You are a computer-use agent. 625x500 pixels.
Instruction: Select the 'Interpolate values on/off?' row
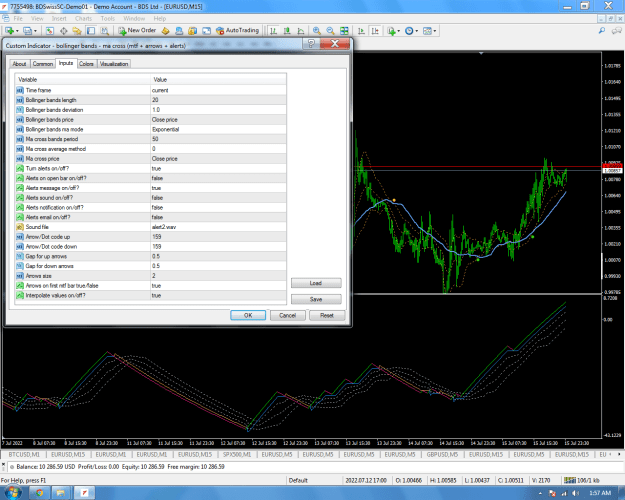pos(151,295)
